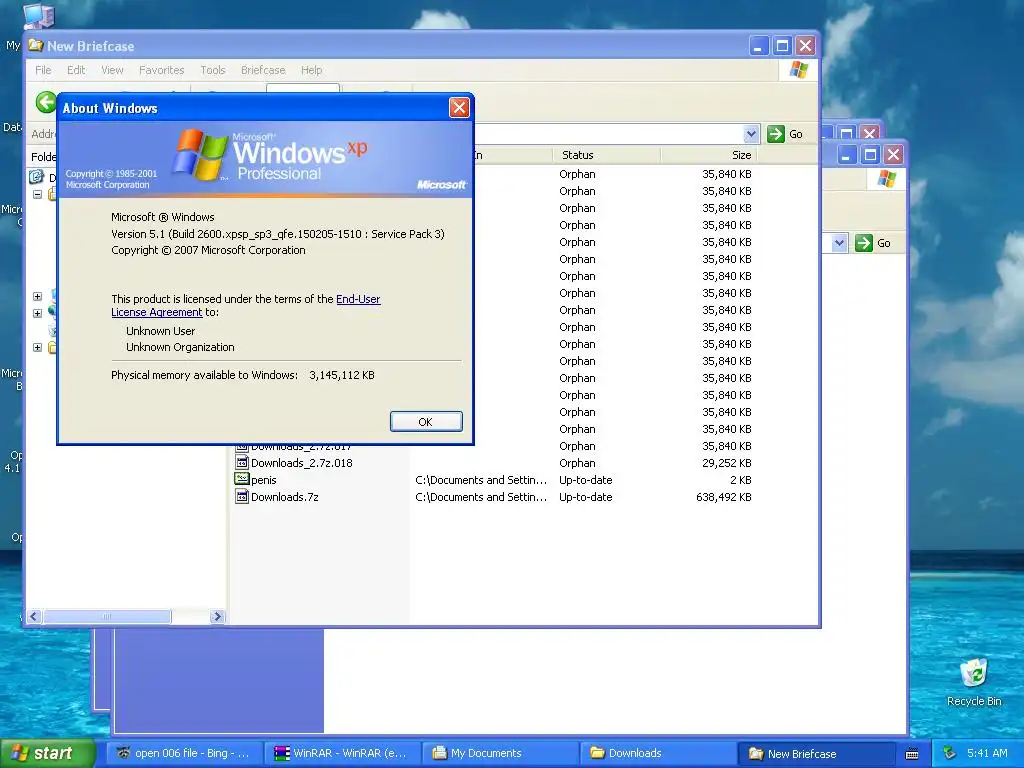
Task: Select the Downloads.7z file in the list
Action: coord(284,497)
